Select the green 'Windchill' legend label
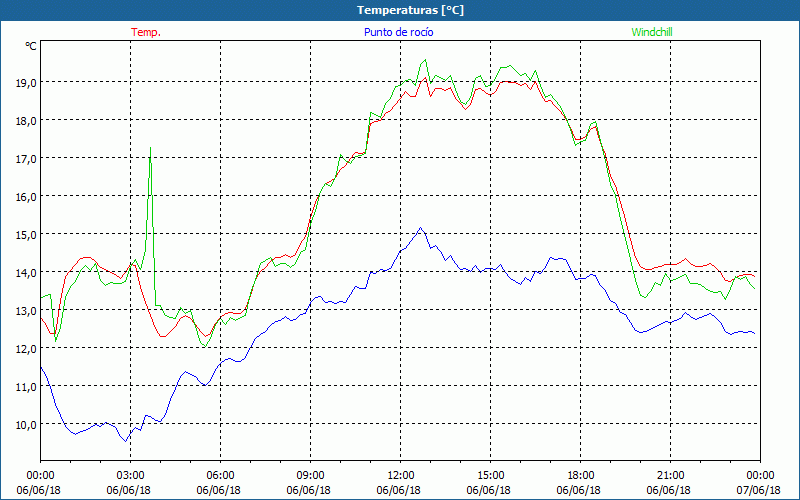800x500 pixels. tap(652, 32)
